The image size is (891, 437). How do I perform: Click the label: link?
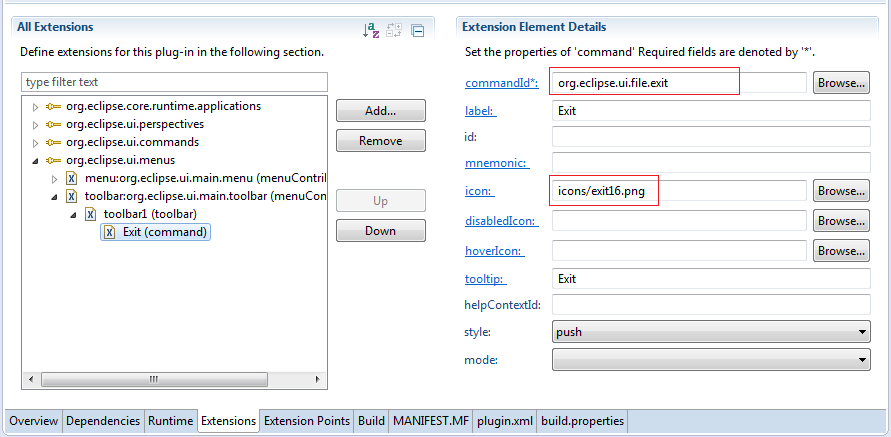click(481, 111)
